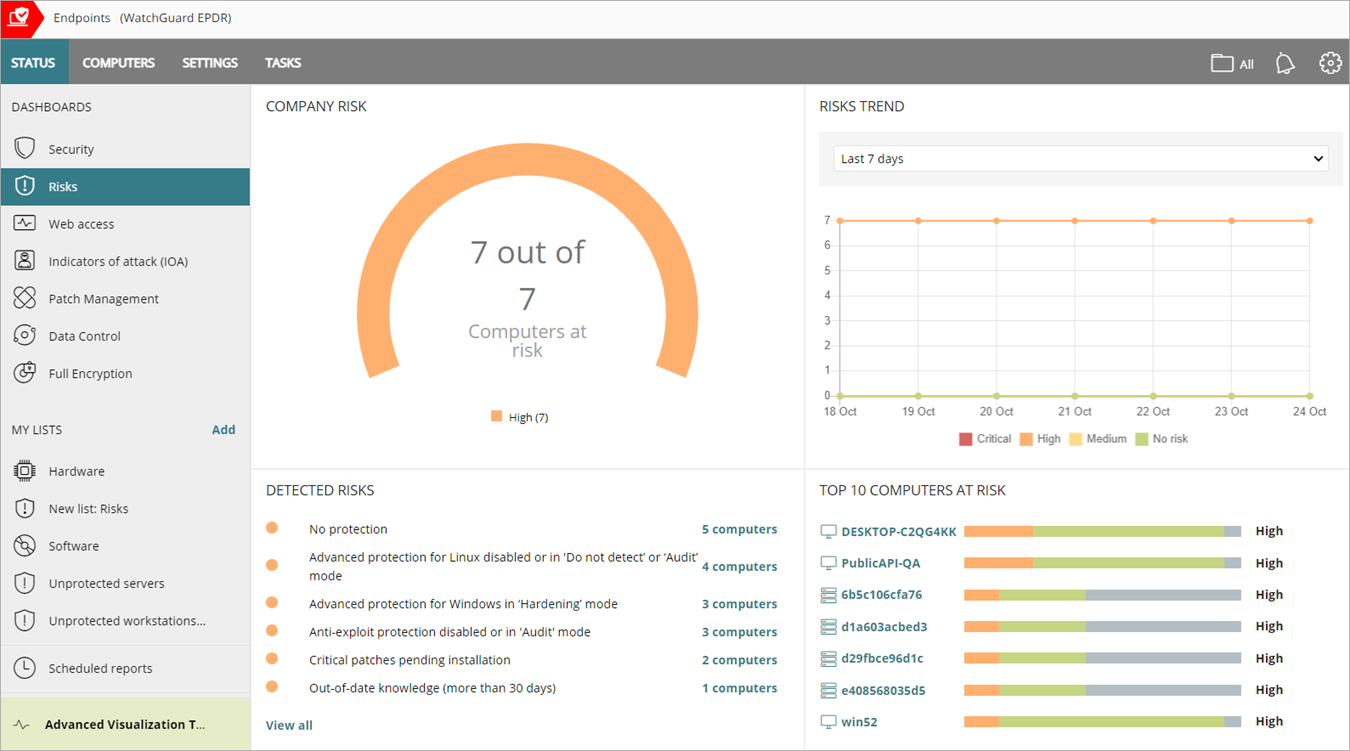This screenshot has width=1350, height=751.
Task: Click the New list: Risks icon
Action: [x=25, y=508]
